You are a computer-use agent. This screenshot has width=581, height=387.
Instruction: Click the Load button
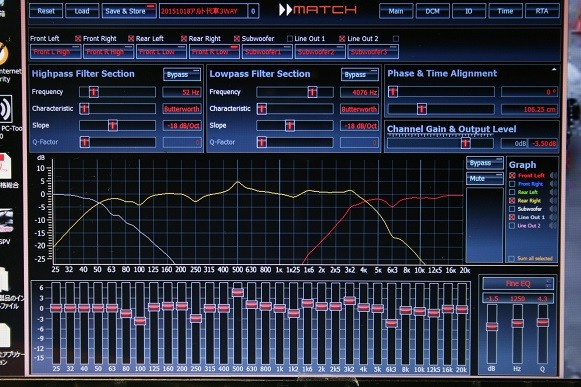82,11
